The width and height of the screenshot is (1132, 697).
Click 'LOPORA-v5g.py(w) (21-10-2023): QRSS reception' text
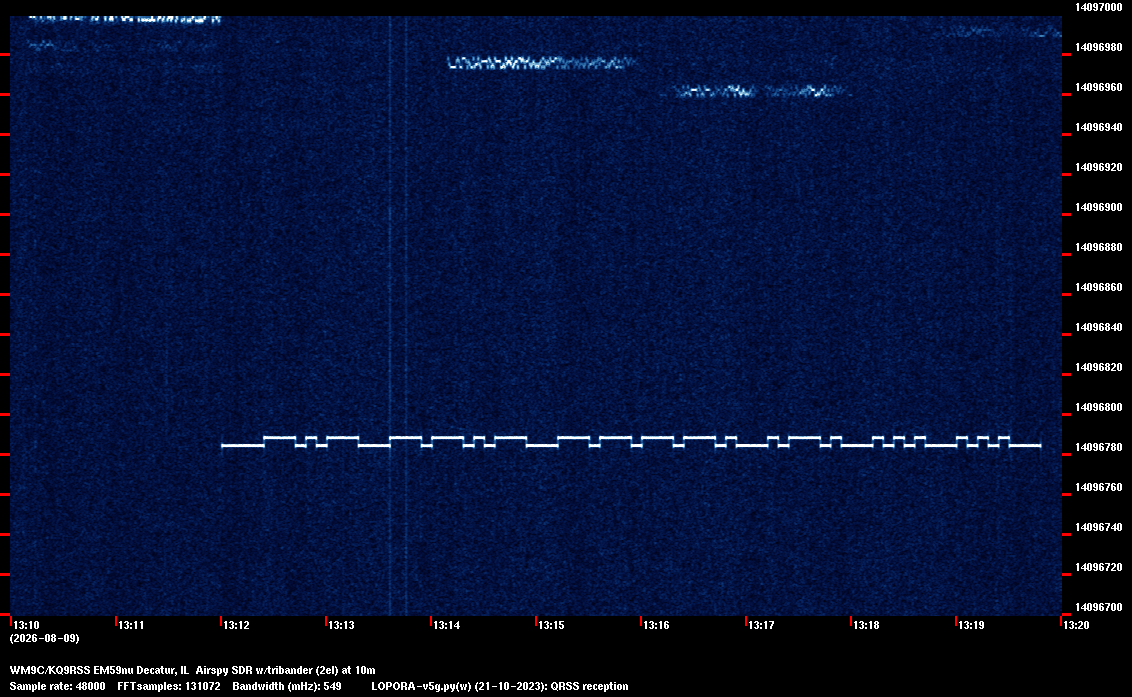click(x=500, y=686)
